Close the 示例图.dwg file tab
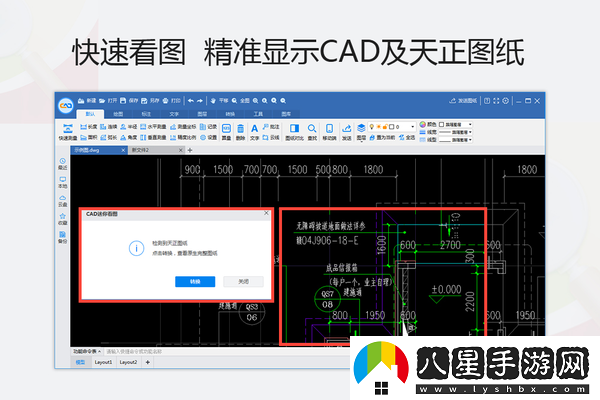The width and height of the screenshot is (600, 400). click(x=123, y=150)
